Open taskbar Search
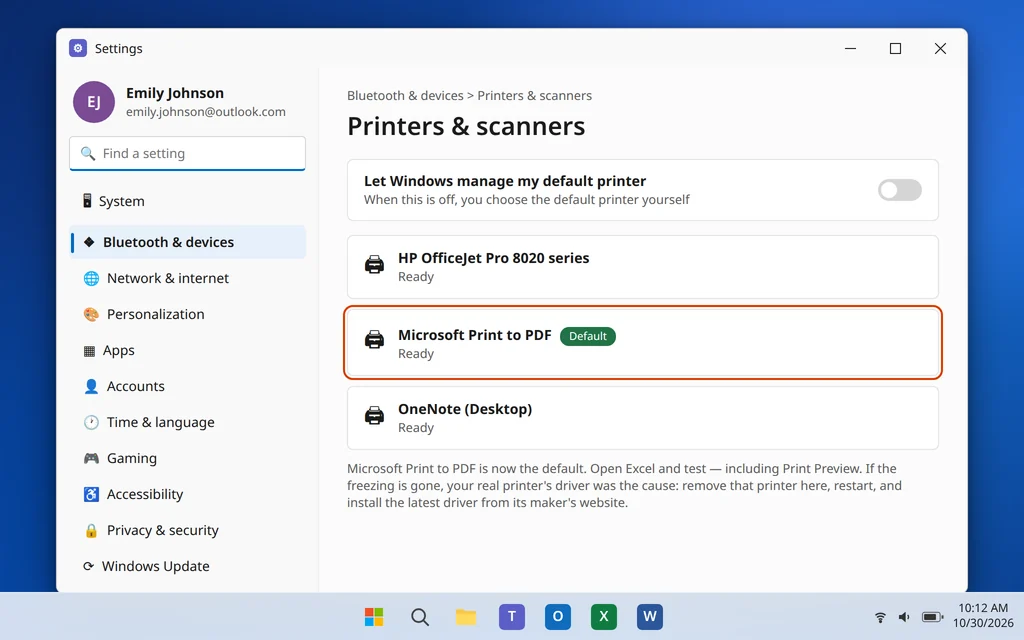The width and height of the screenshot is (1024, 640). click(x=420, y=616)
